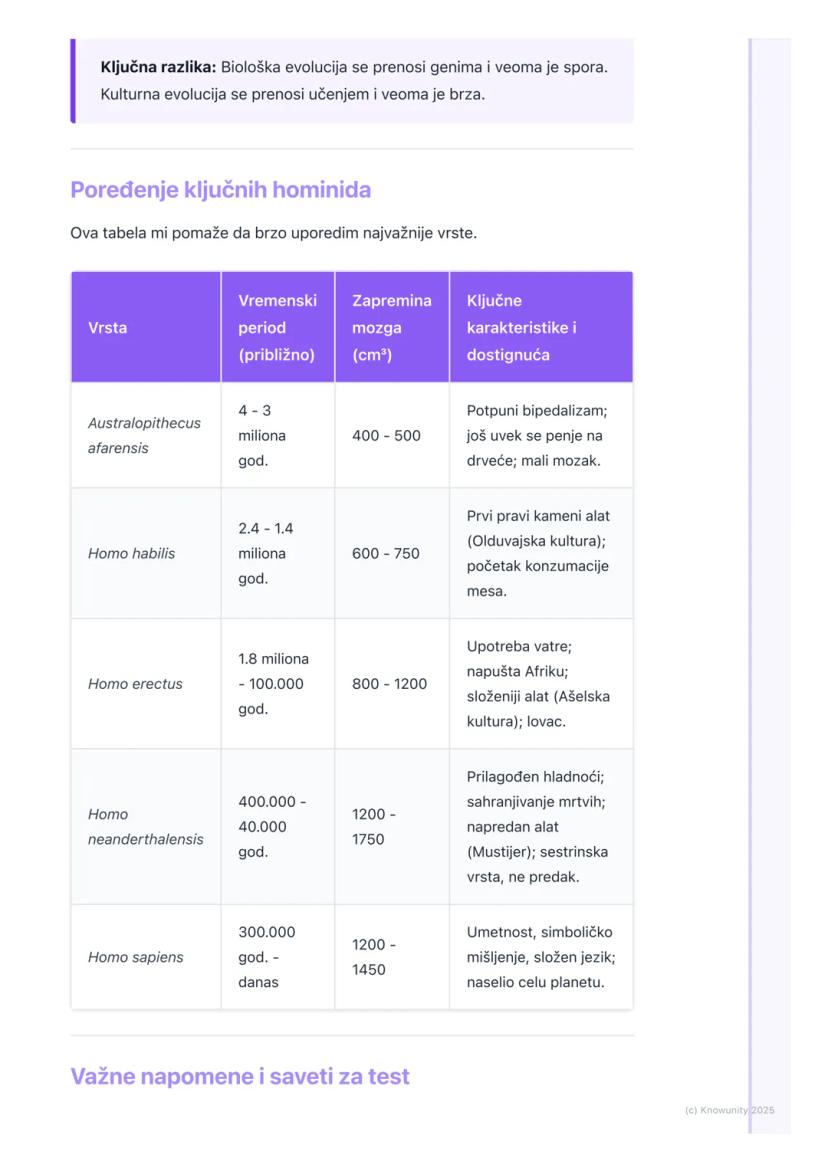The height and width of the screenshot is (1171, 828).
Task: Click the 'Ključna razlika:' bold text
Action: (158, 68)
